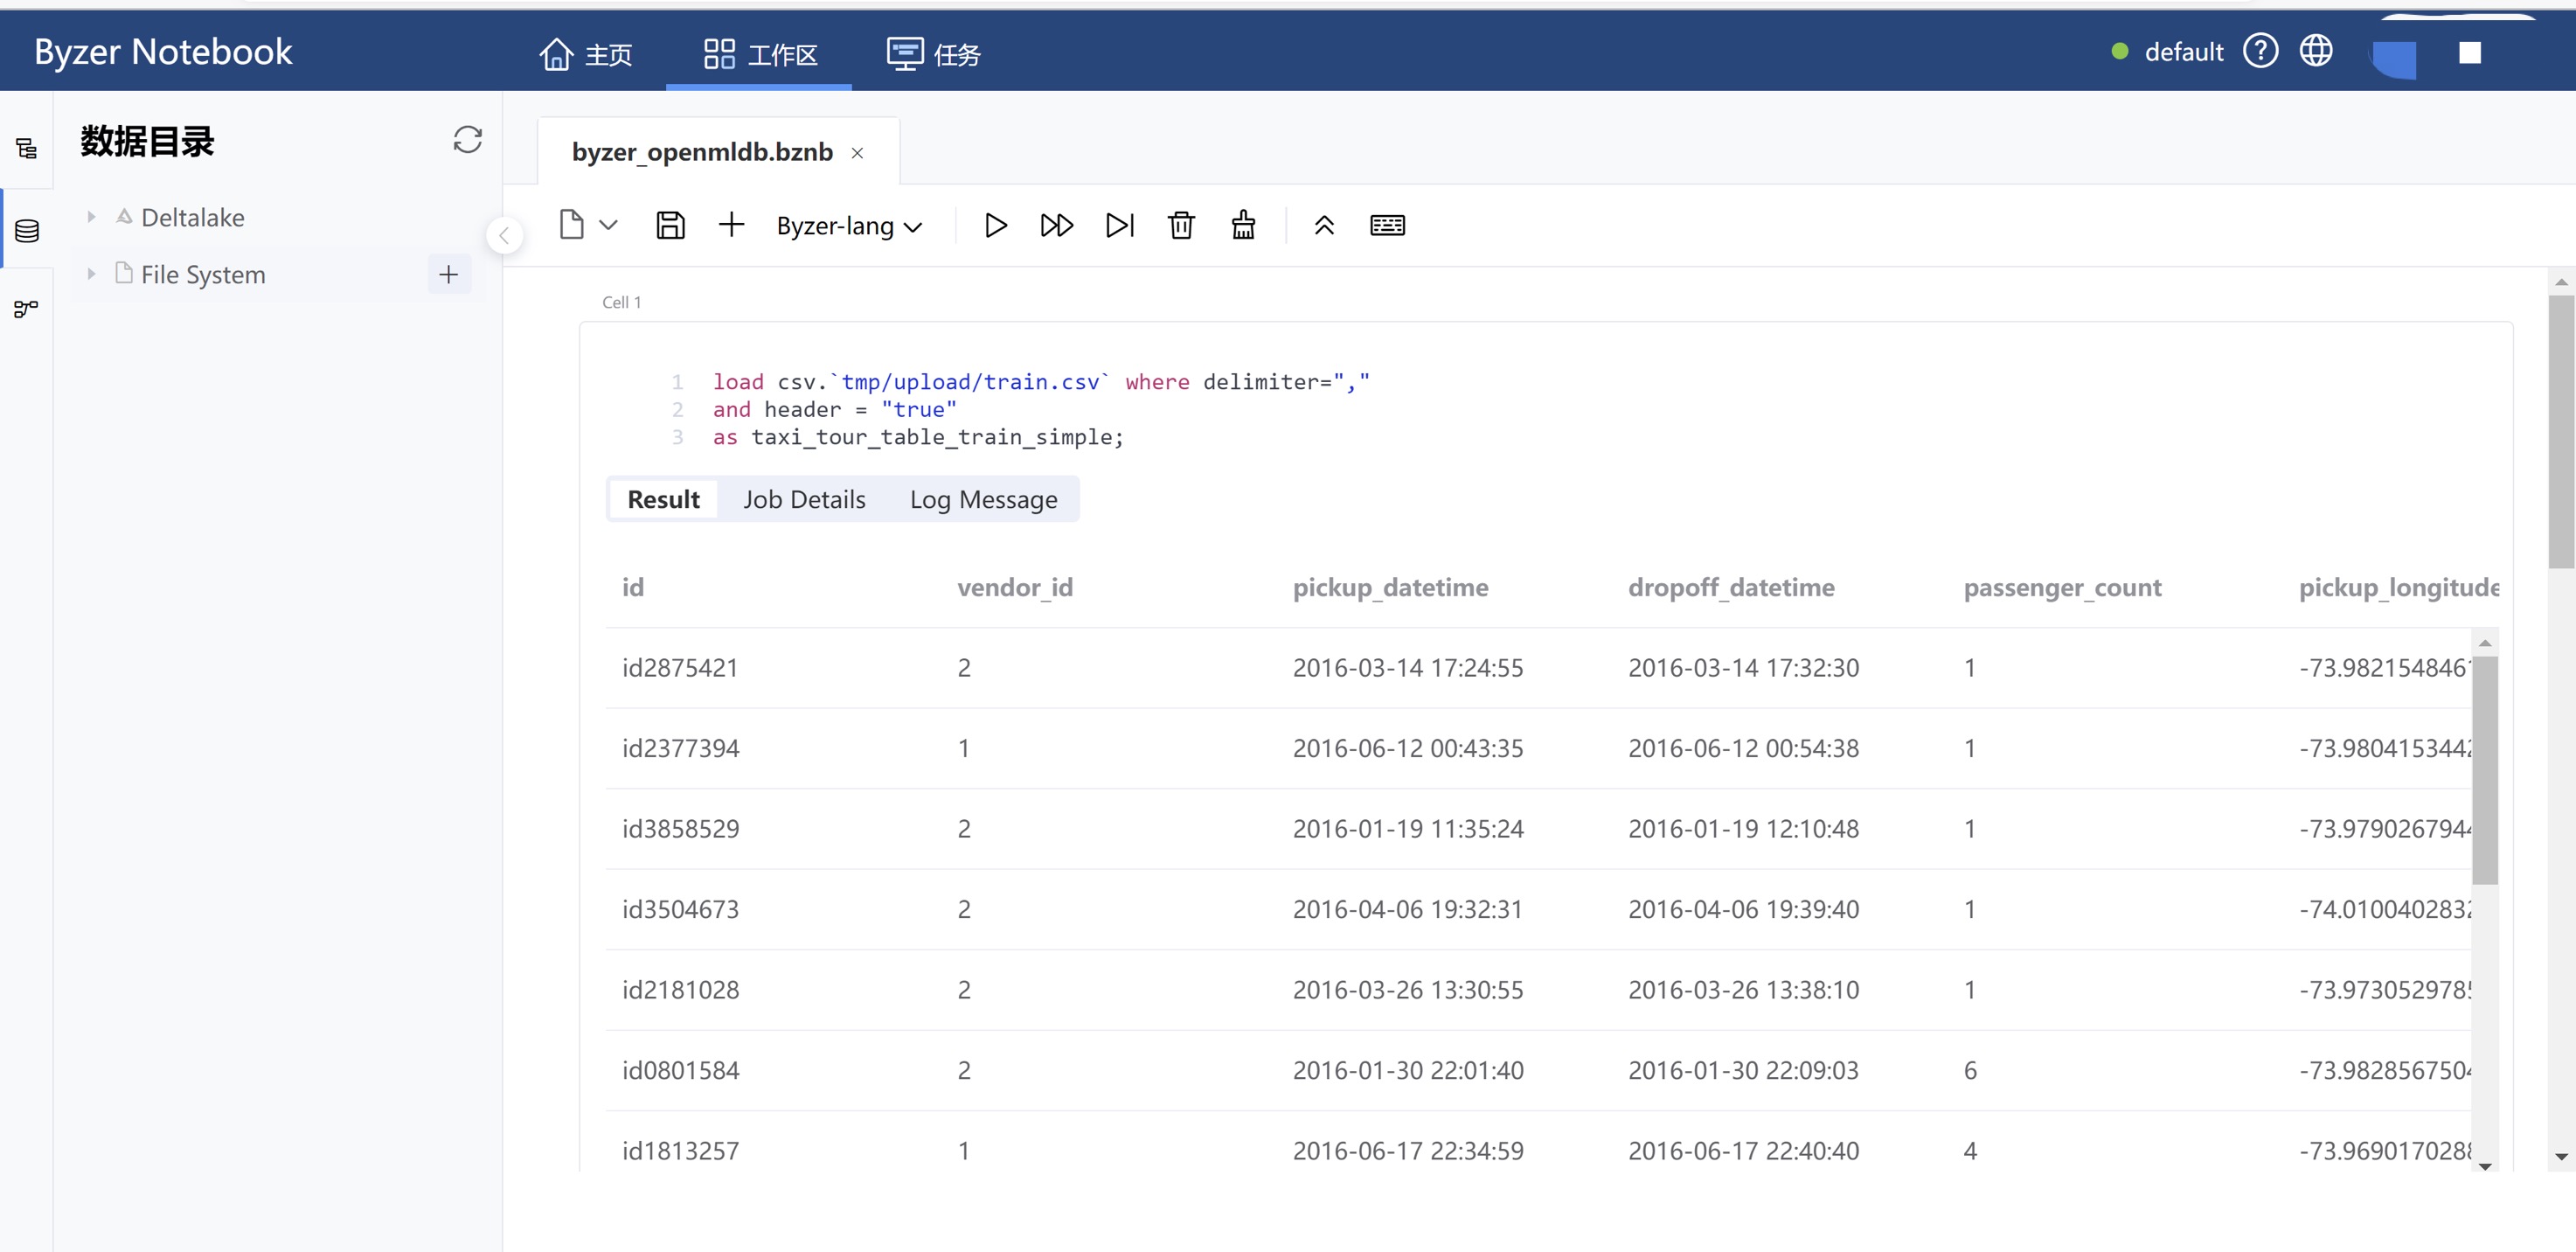The height and width of the screenshot is (1252, 2576).
Task: Open the home page (主页) tab
Action: 585,54
